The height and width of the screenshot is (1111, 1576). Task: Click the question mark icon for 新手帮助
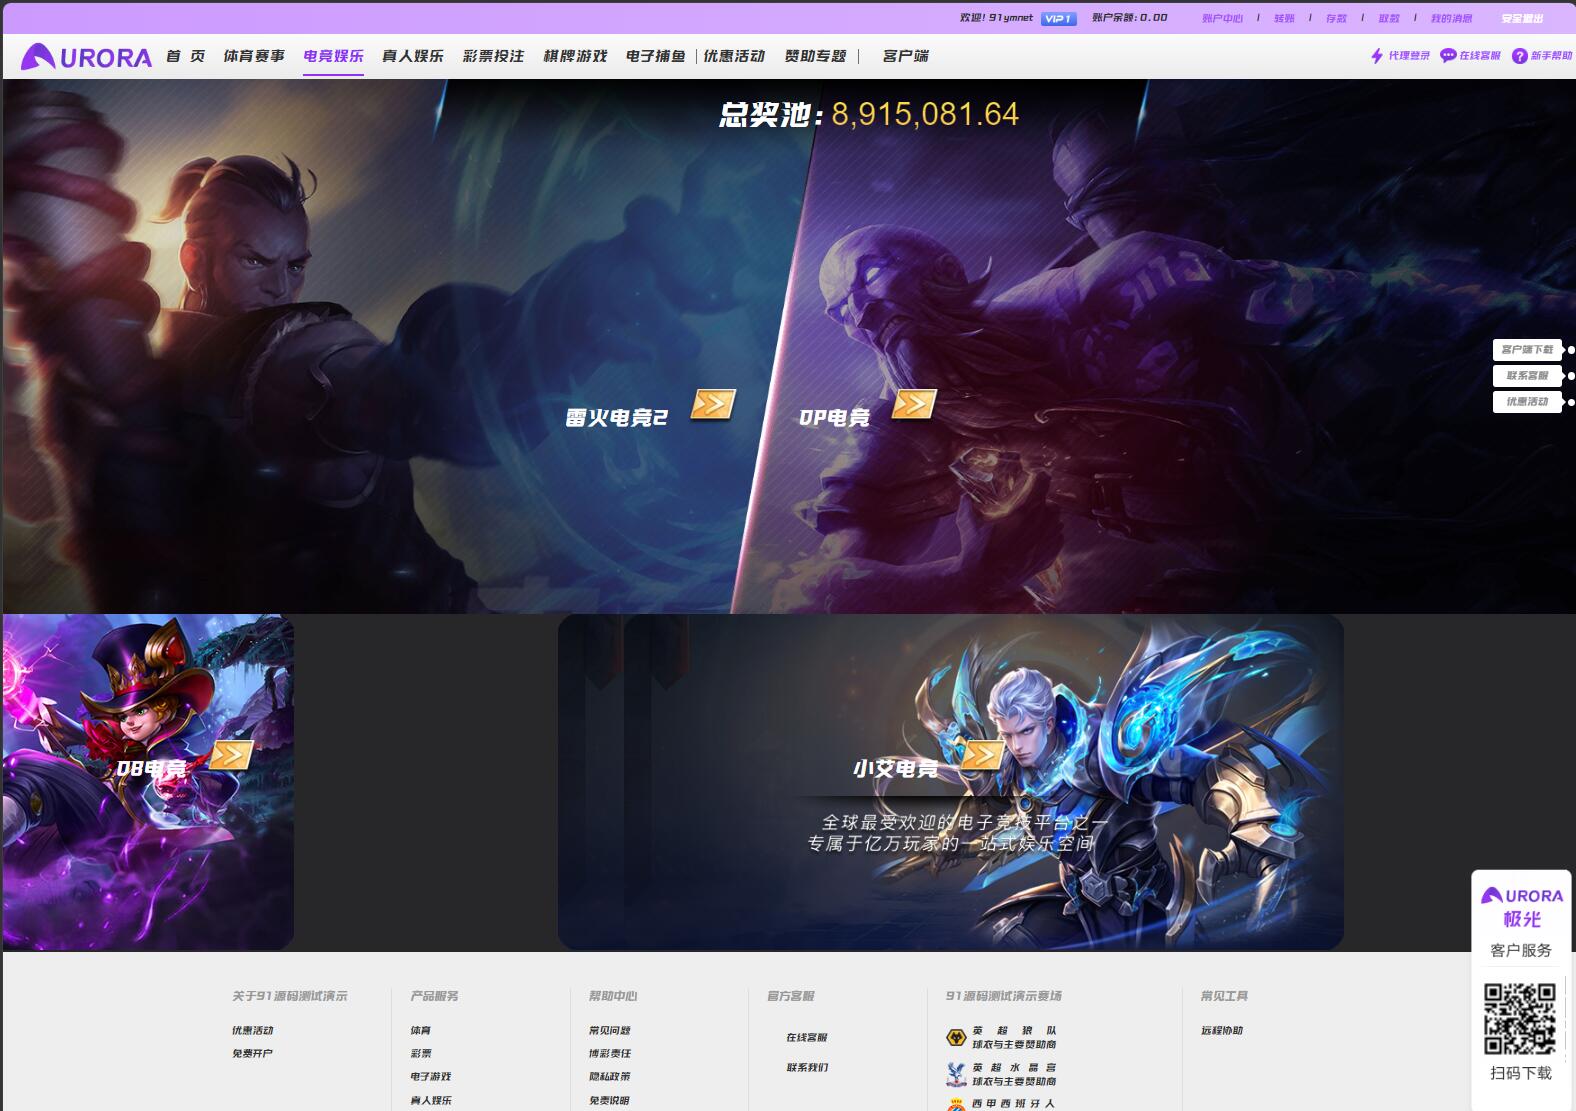point(1520,56)
